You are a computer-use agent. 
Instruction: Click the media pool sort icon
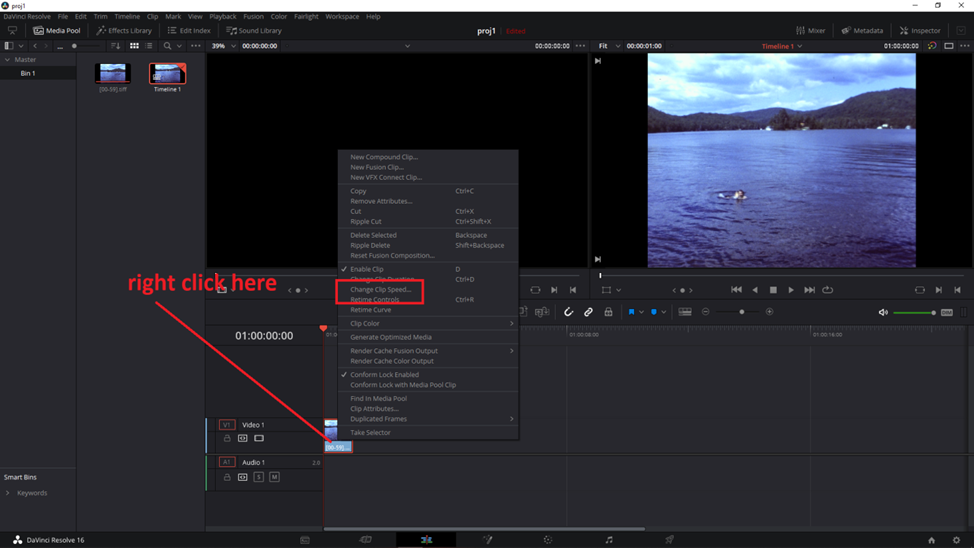pyautogui.click(x=116, y=46)
